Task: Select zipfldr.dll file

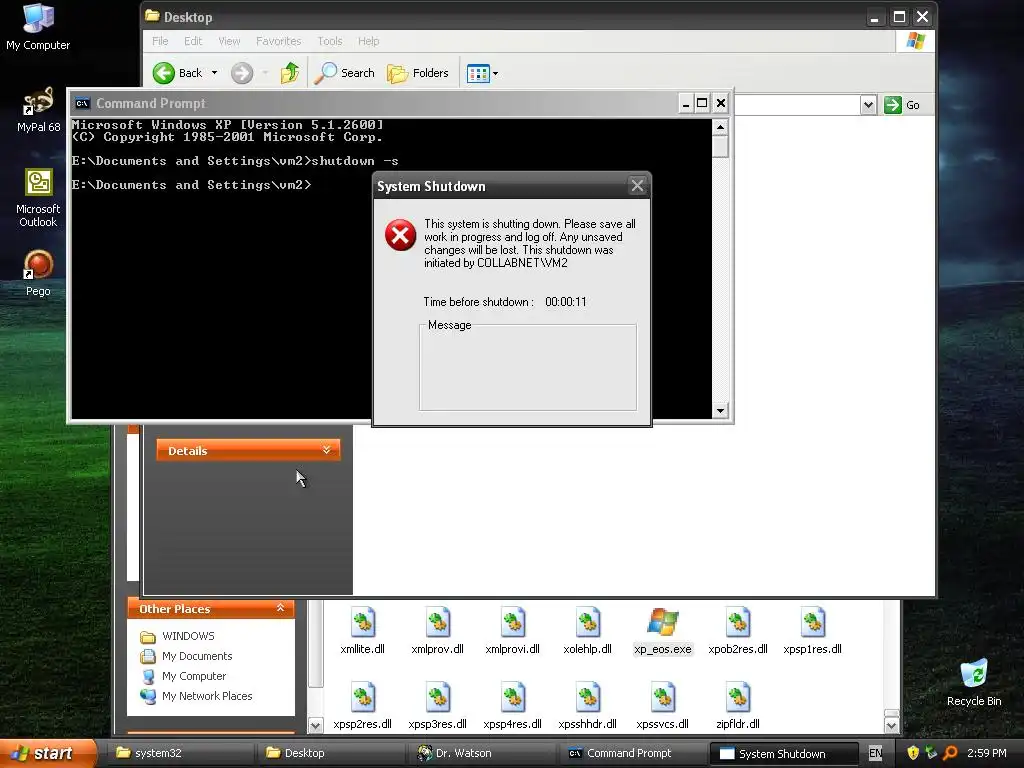Action: click(738, 706)
